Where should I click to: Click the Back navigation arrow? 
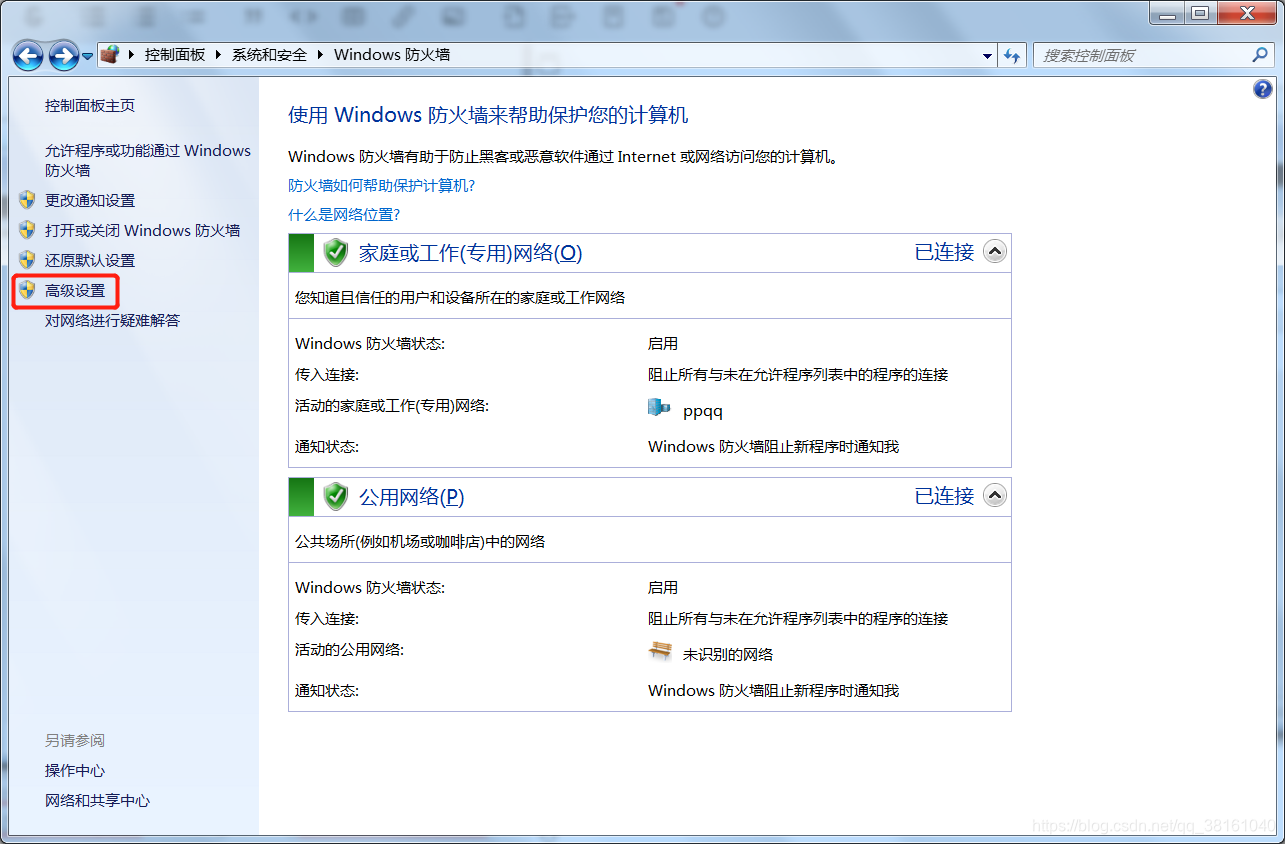point(27,56)
